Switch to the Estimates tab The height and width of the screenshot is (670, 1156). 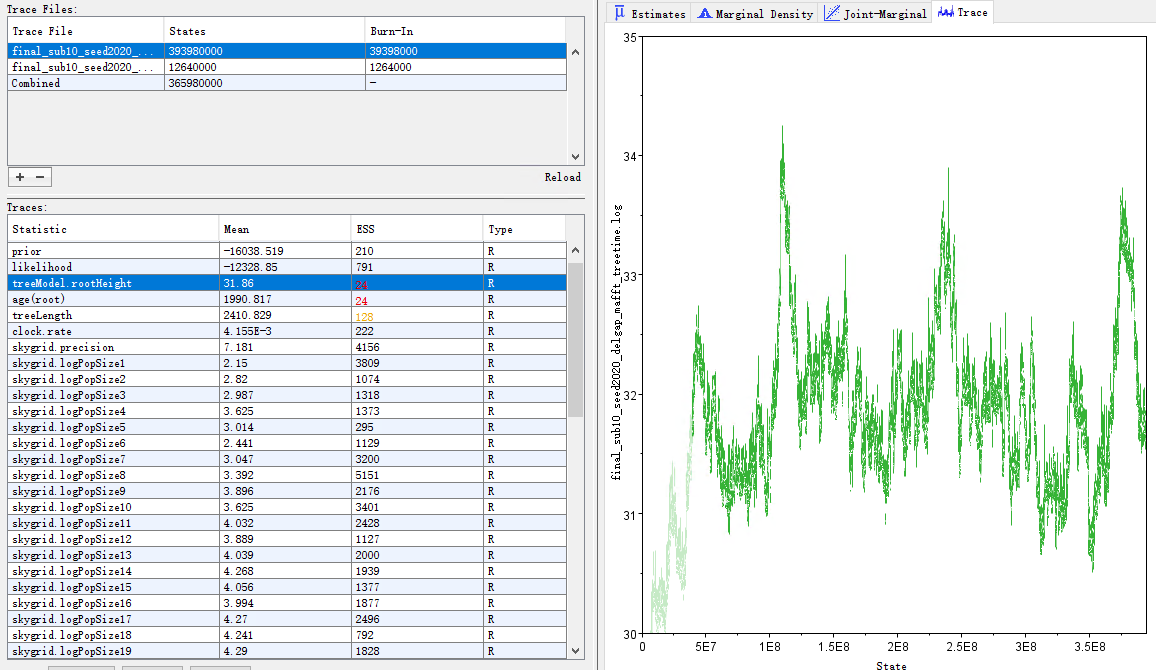click(x=651, y=13)
